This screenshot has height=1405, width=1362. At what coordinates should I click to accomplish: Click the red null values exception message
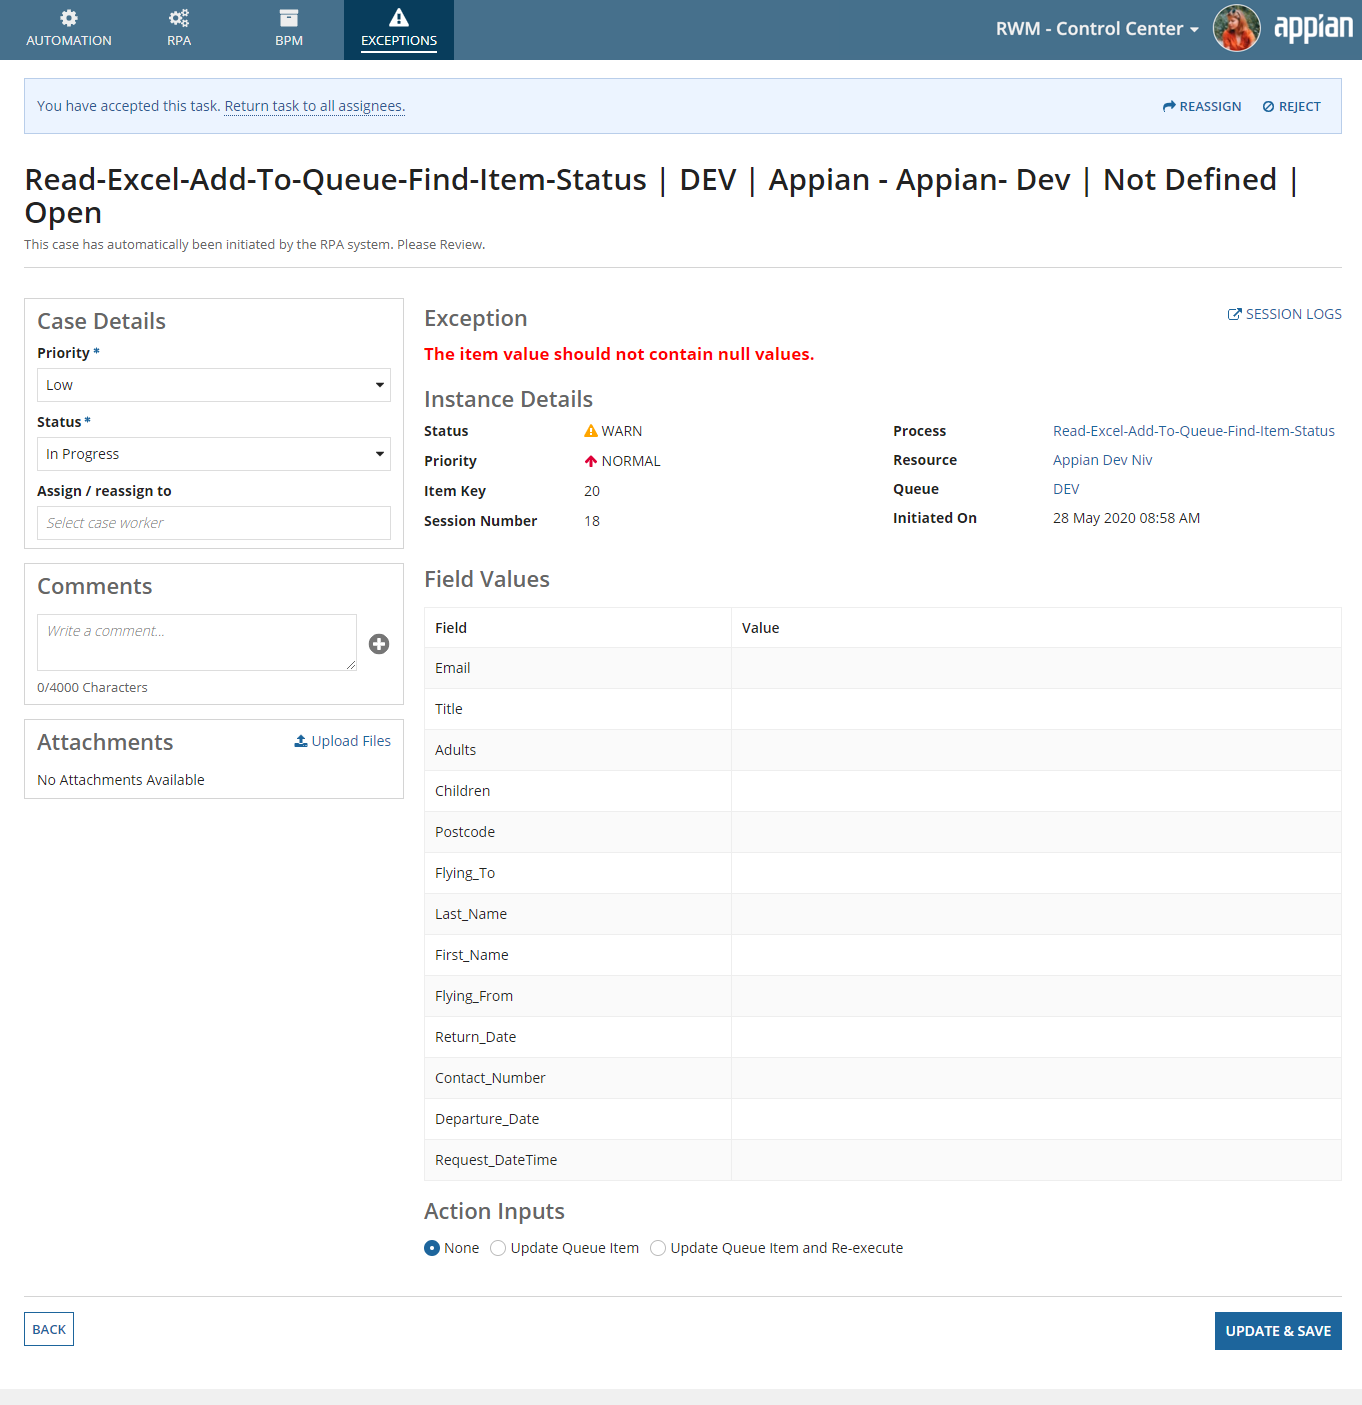[x=619, y=354]
